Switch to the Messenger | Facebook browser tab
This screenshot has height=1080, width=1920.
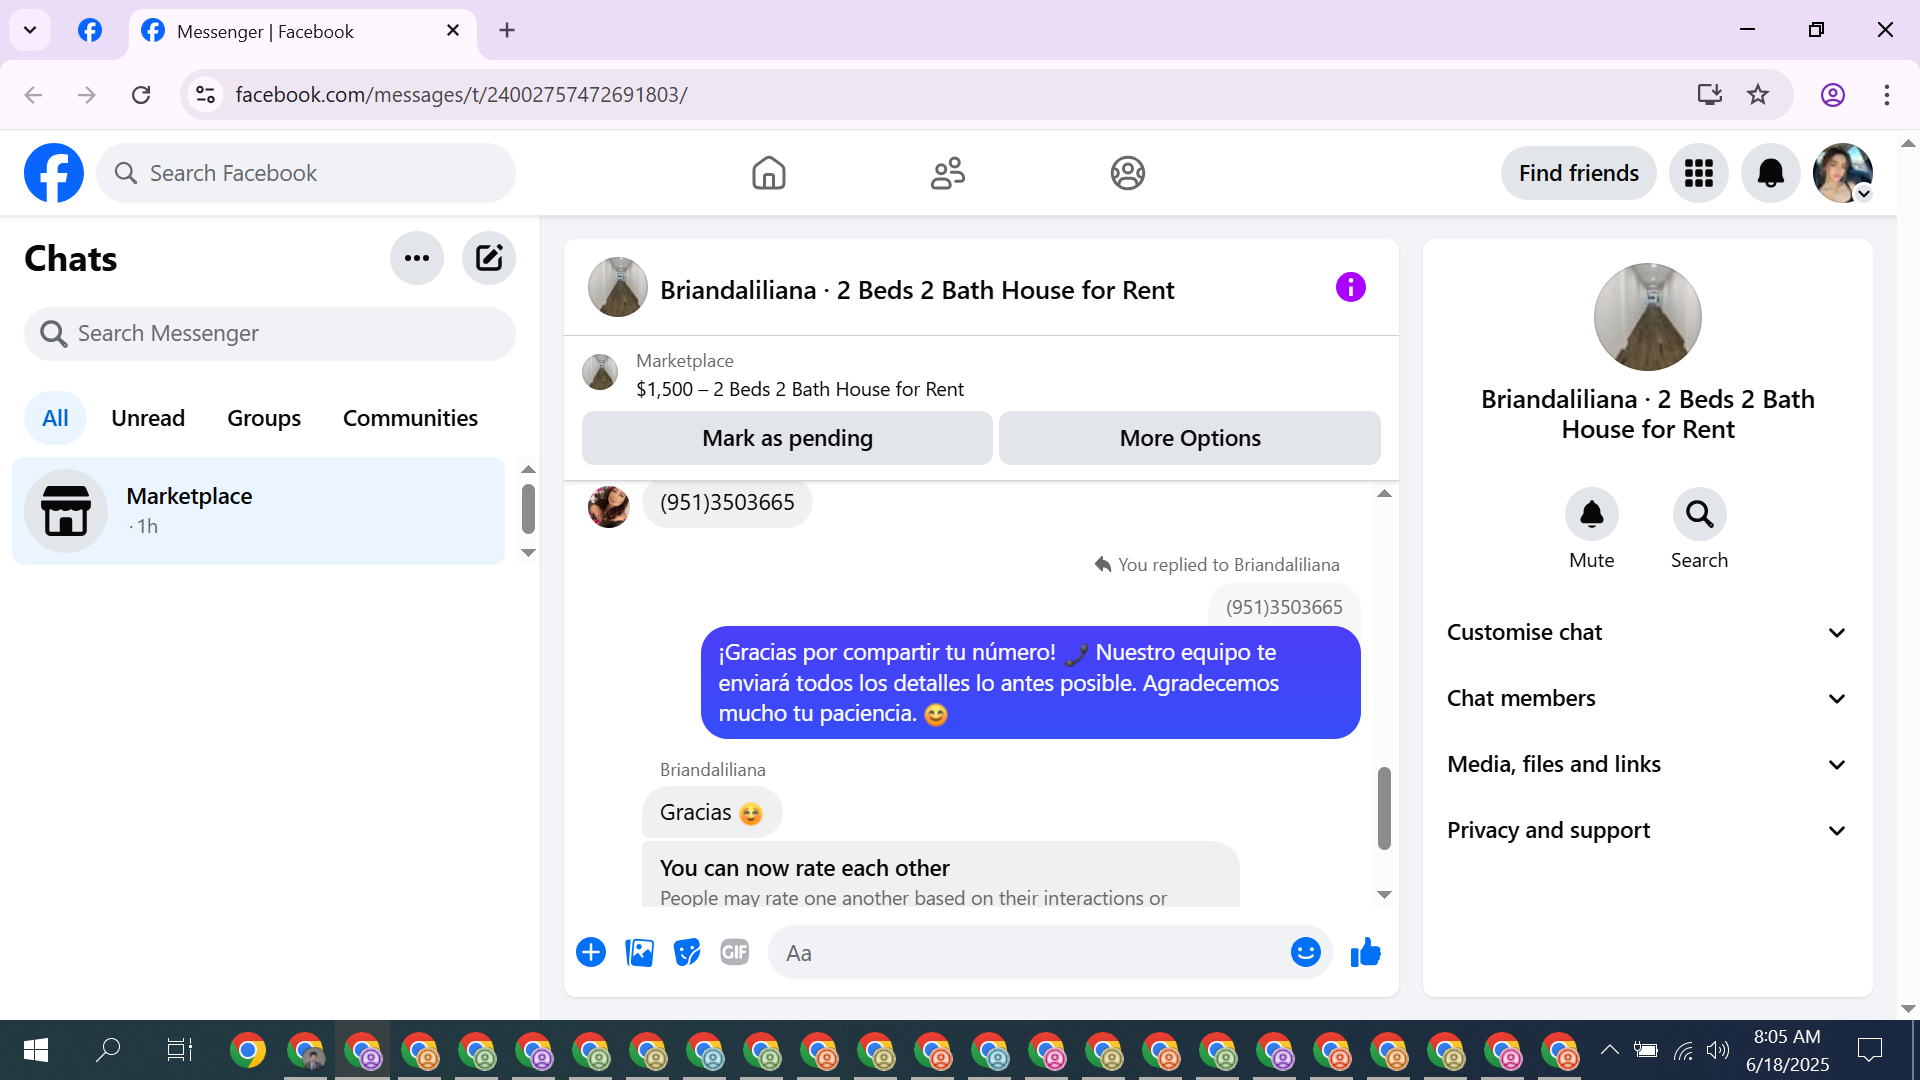point(302,31)
